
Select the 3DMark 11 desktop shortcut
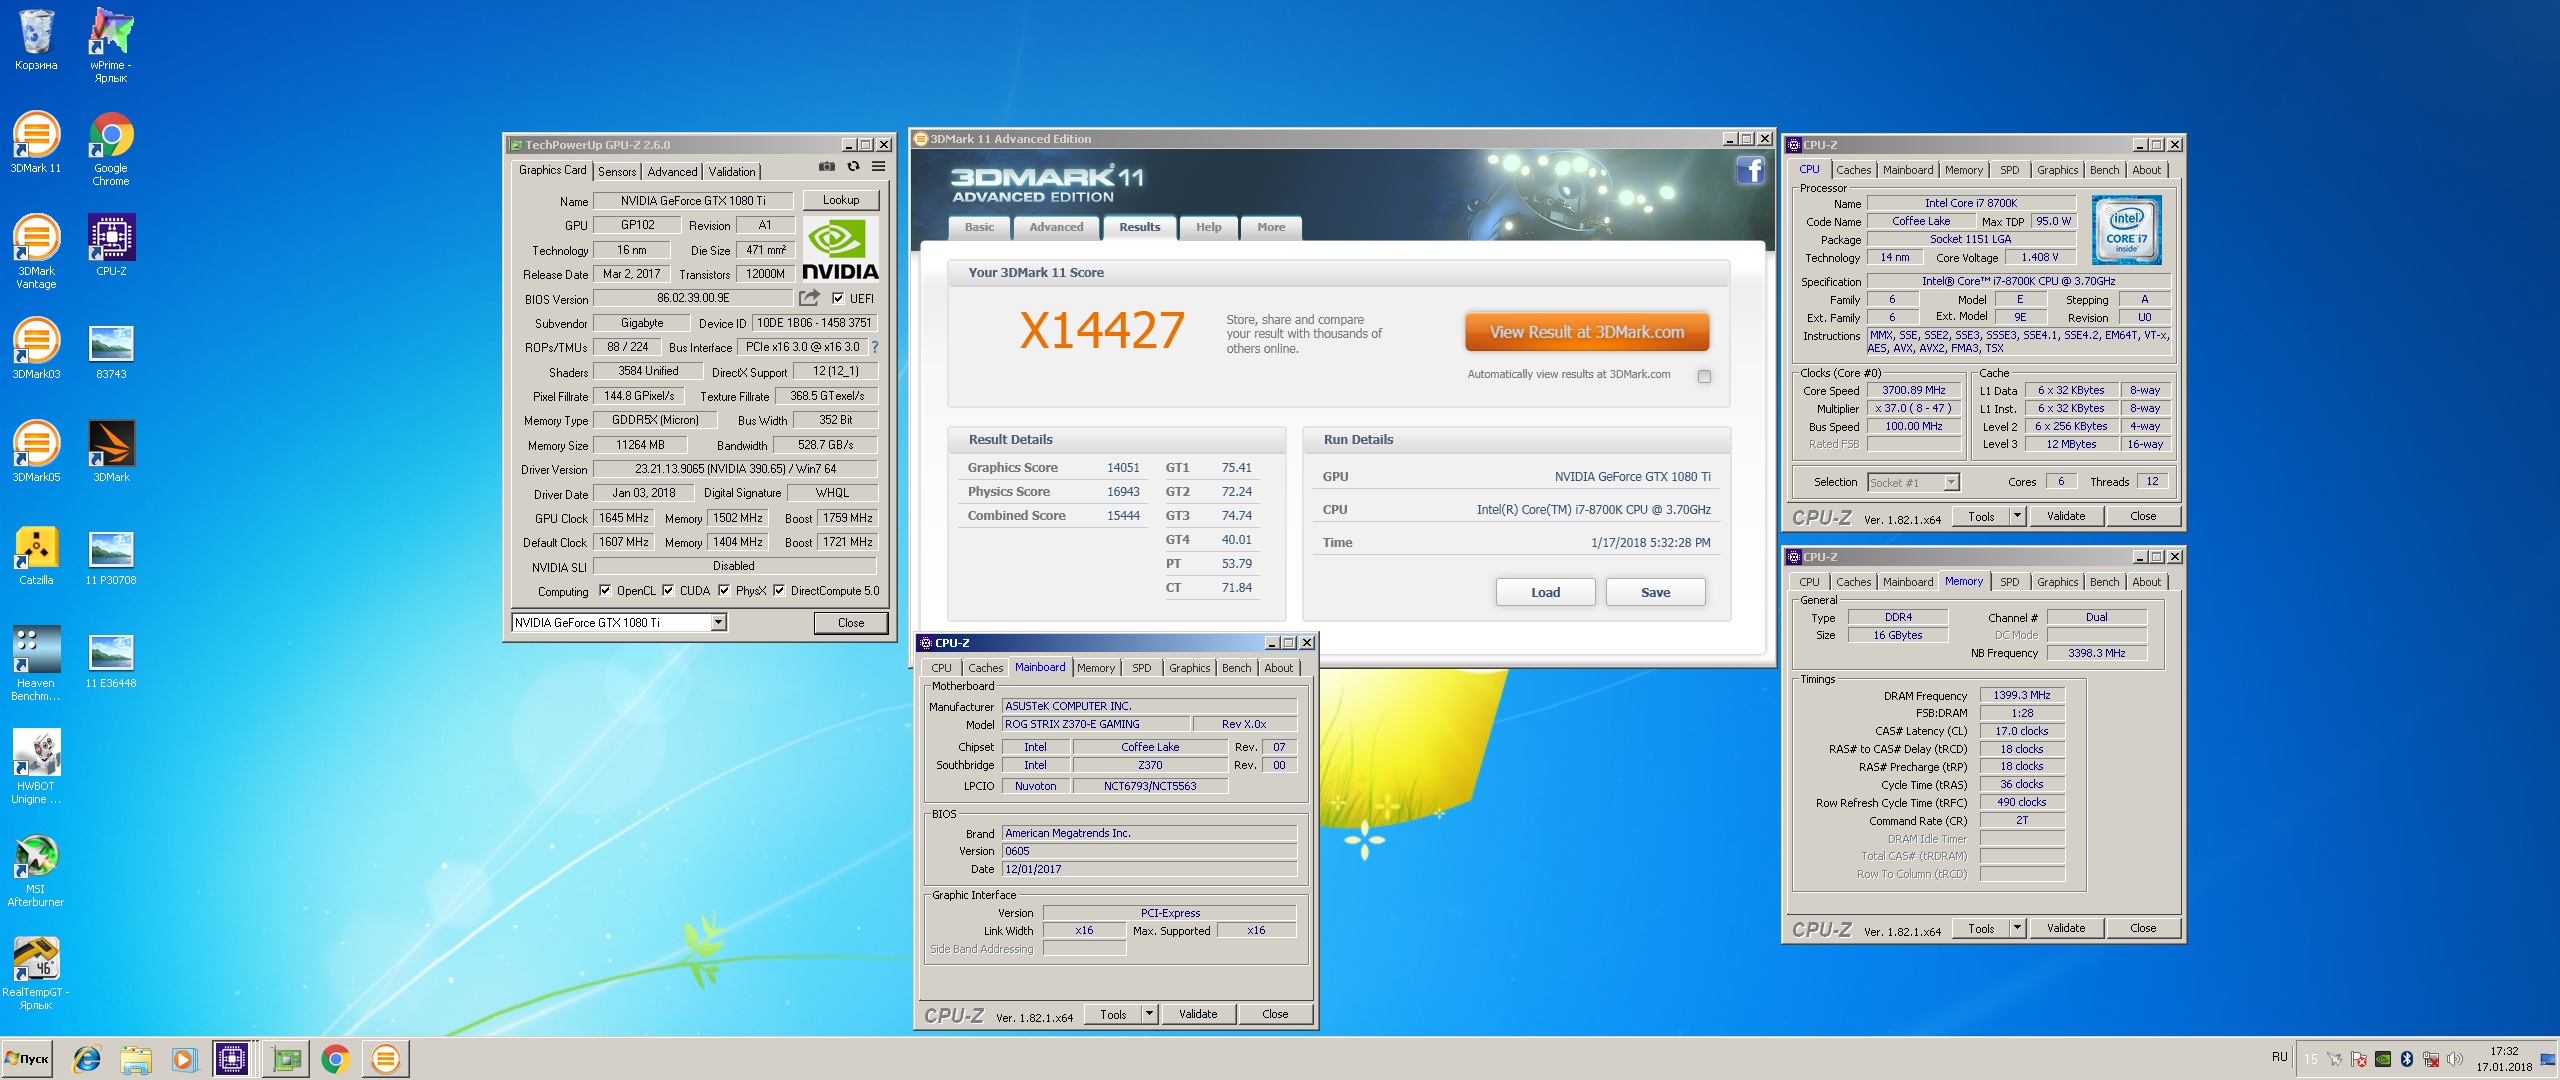[36, 143]
